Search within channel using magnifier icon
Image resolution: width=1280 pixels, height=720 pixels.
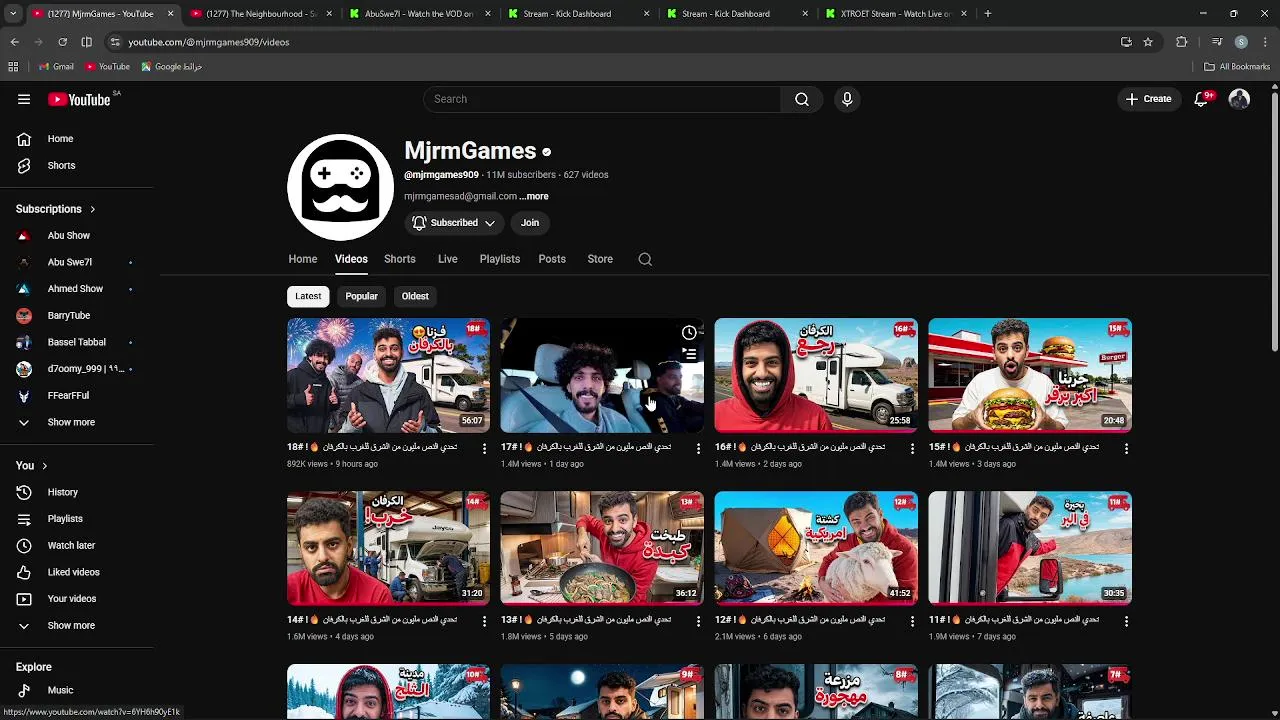645,259
